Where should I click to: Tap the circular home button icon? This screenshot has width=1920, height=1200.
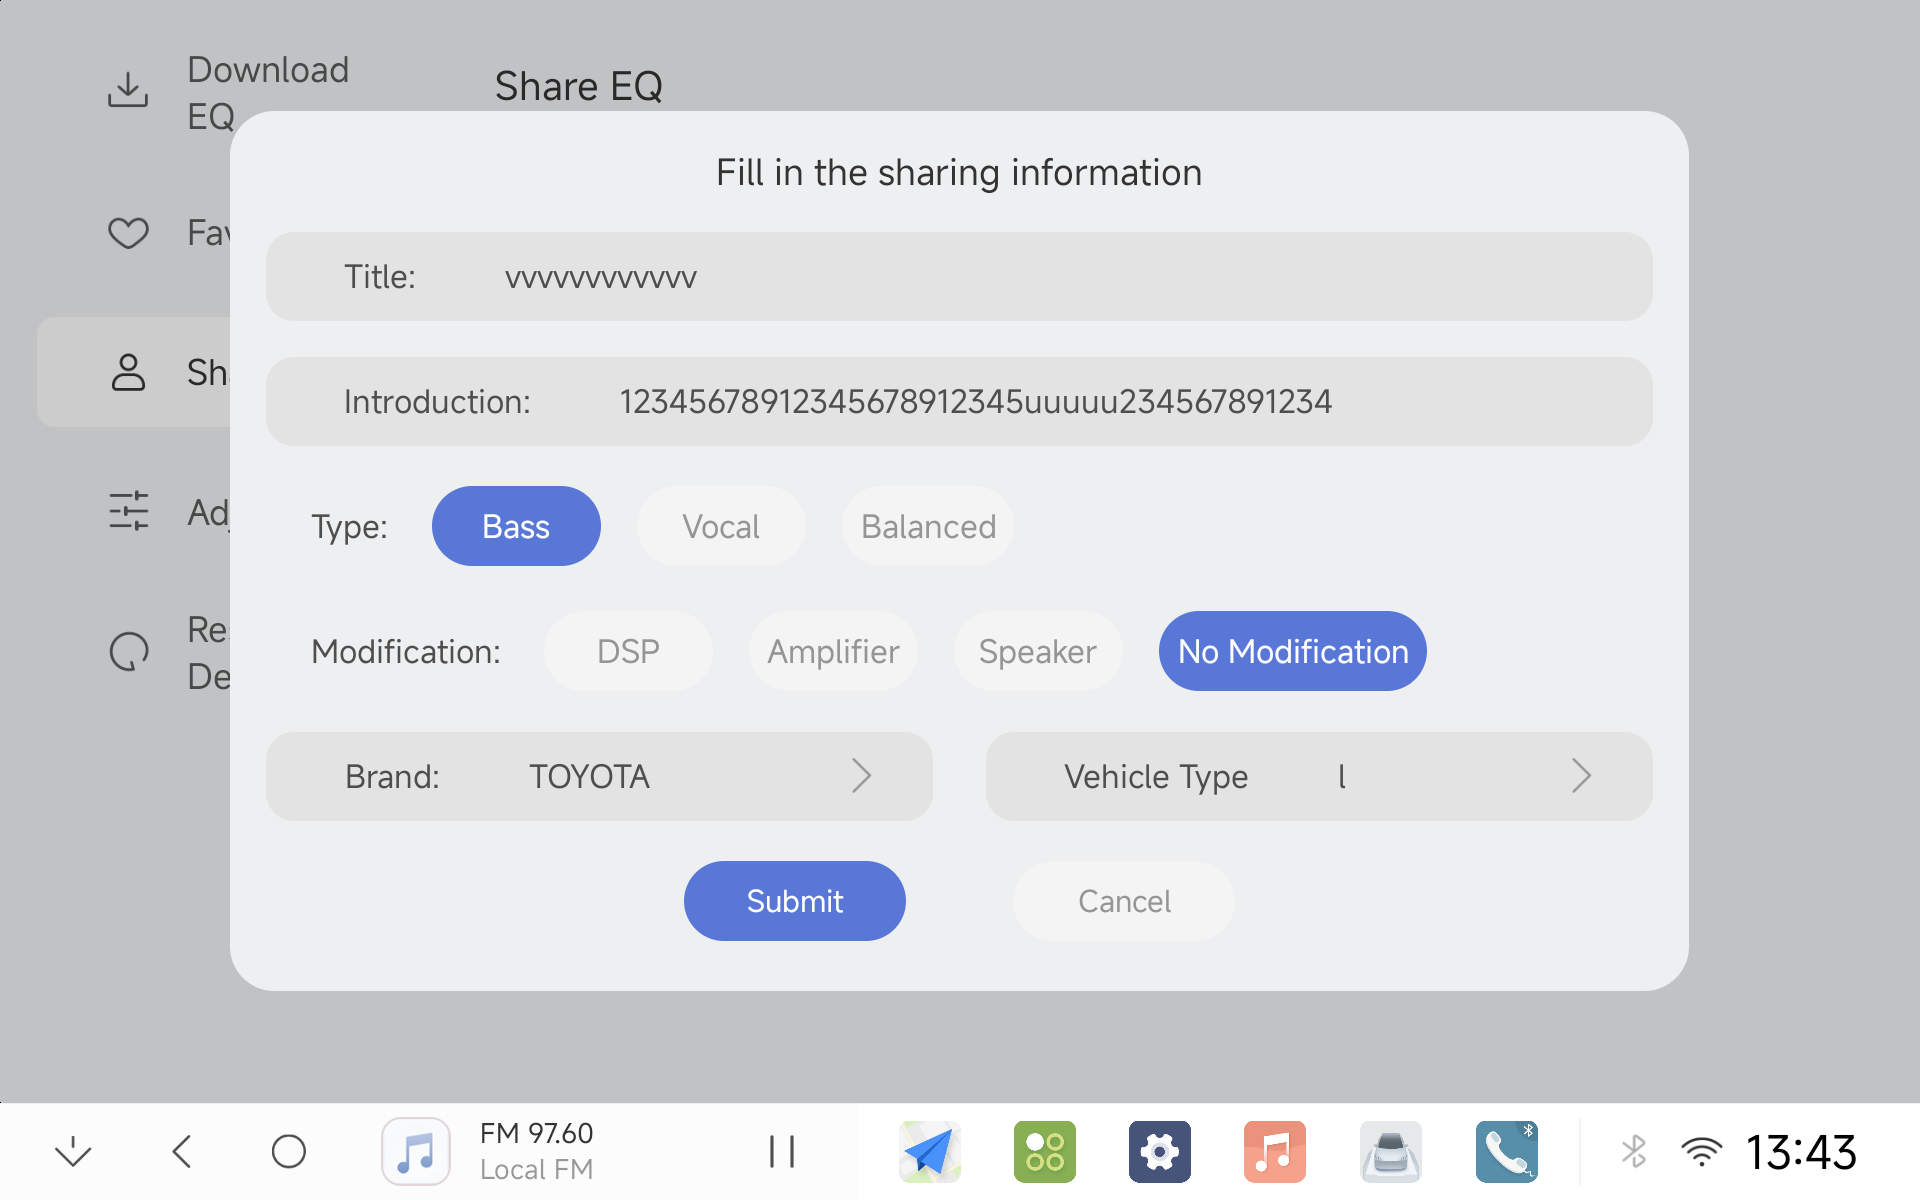pos(288,1152)
